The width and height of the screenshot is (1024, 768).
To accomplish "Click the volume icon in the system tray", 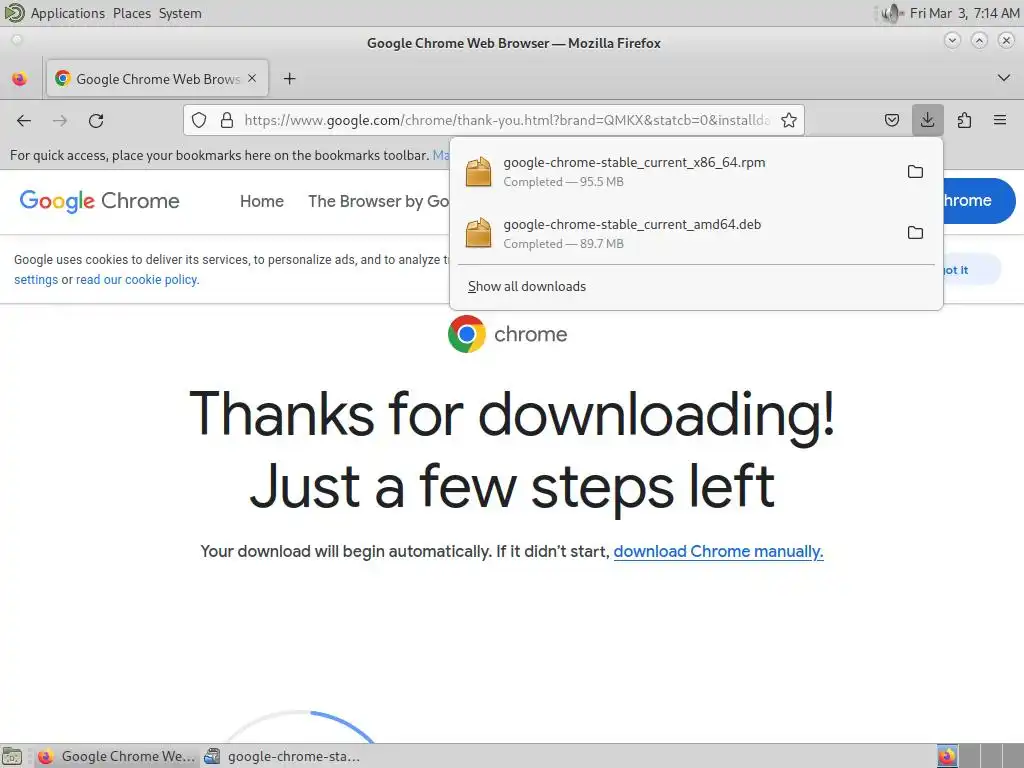I will click(891, 13).
